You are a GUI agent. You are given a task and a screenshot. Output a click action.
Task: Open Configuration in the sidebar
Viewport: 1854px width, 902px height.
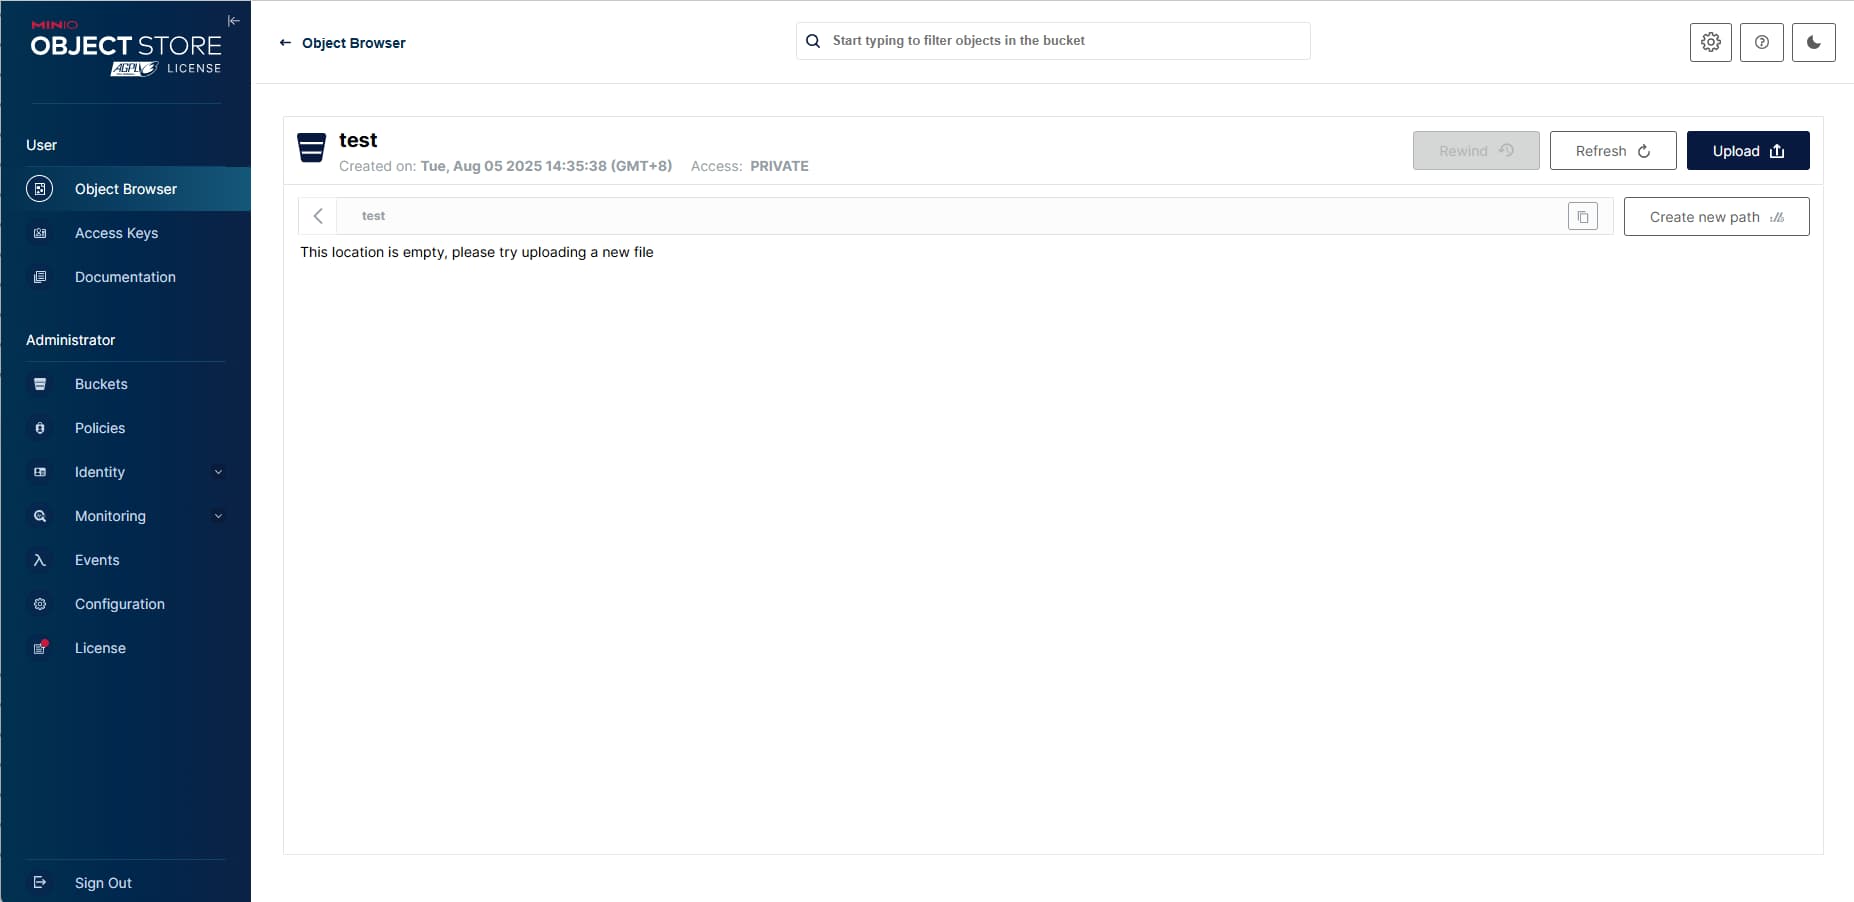click(126, 604)
